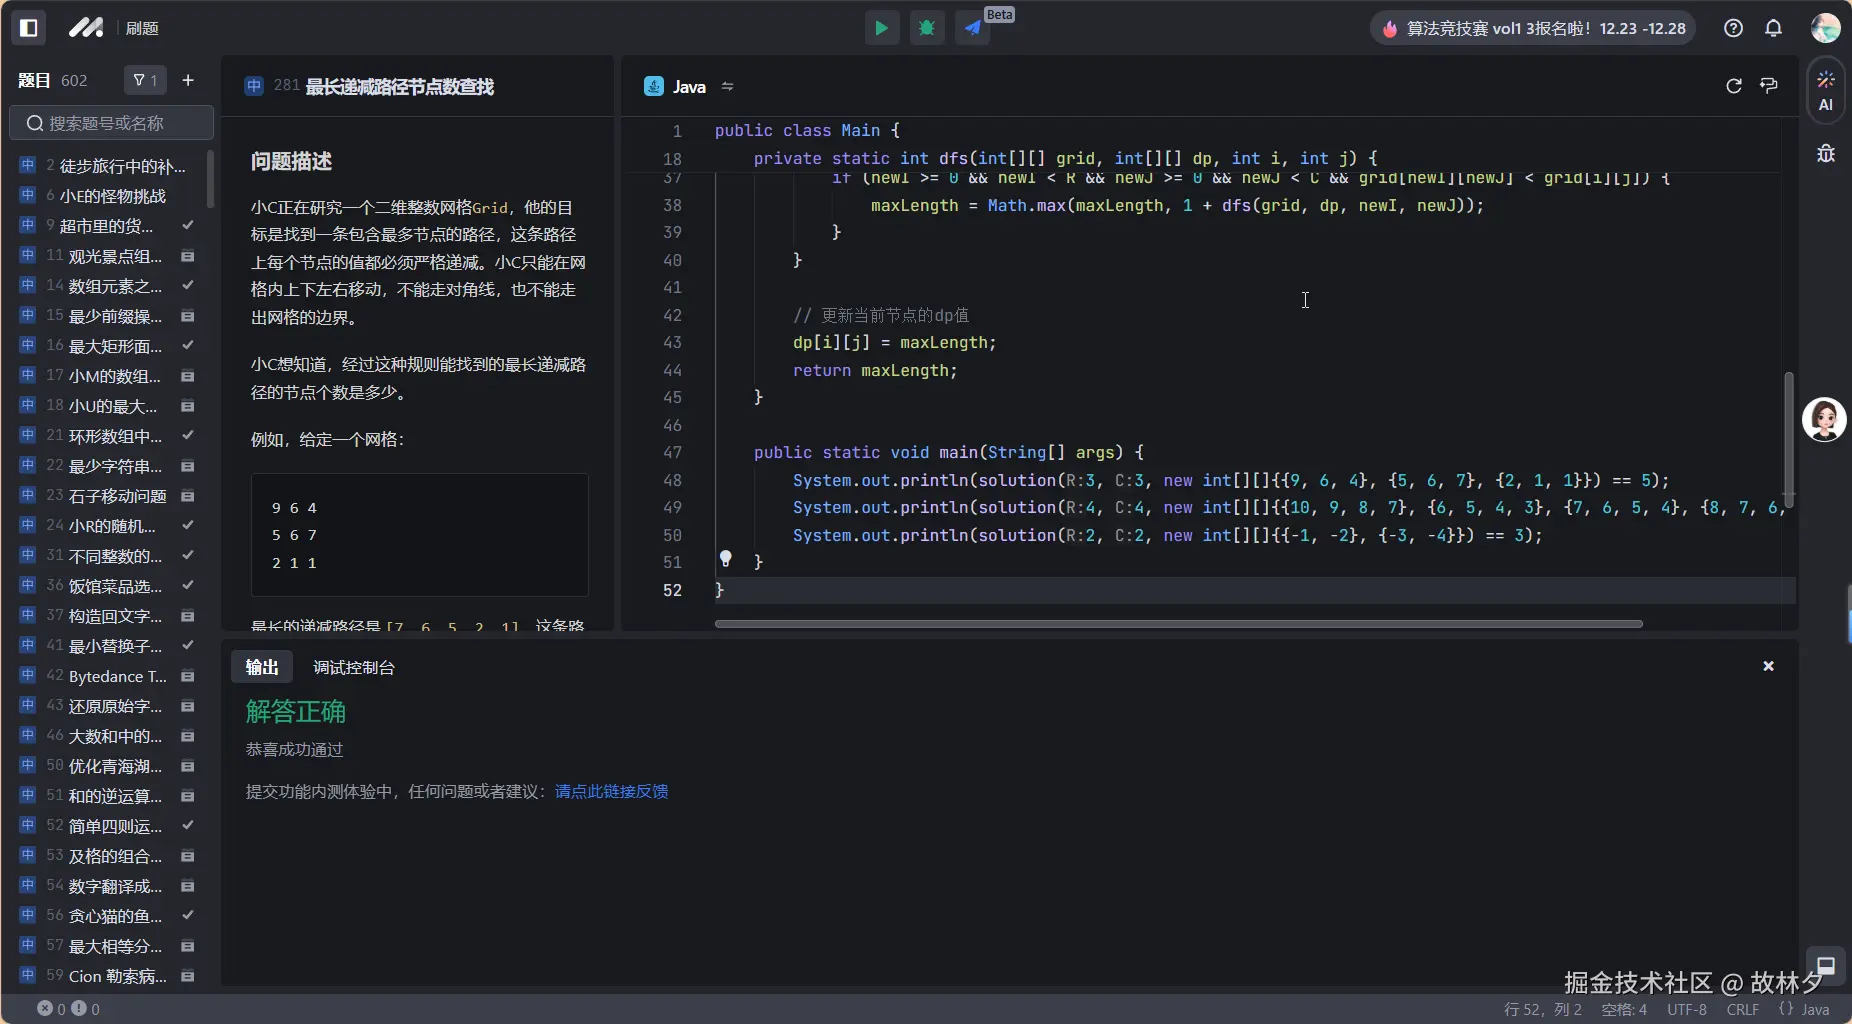Open the CRLF line ending selector

[1742, 1009]
